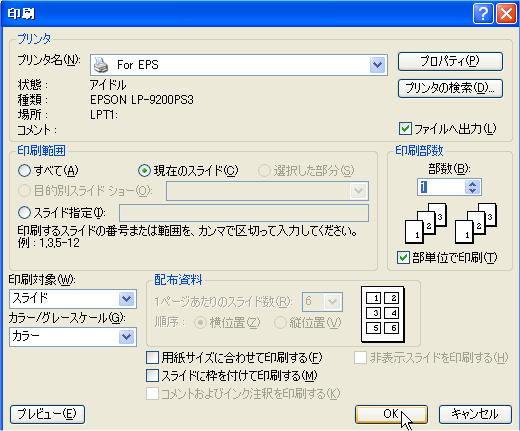The image size is (520, 431).
Task: Click the 部数 copies input field
Action: pos(441,187)
